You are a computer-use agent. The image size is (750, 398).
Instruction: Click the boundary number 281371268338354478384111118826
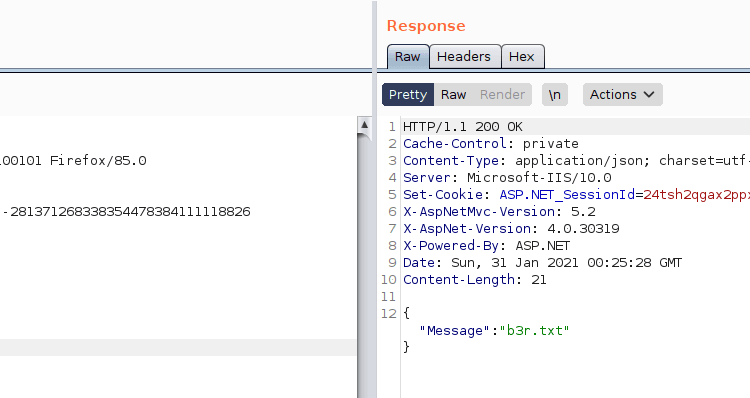130,211
